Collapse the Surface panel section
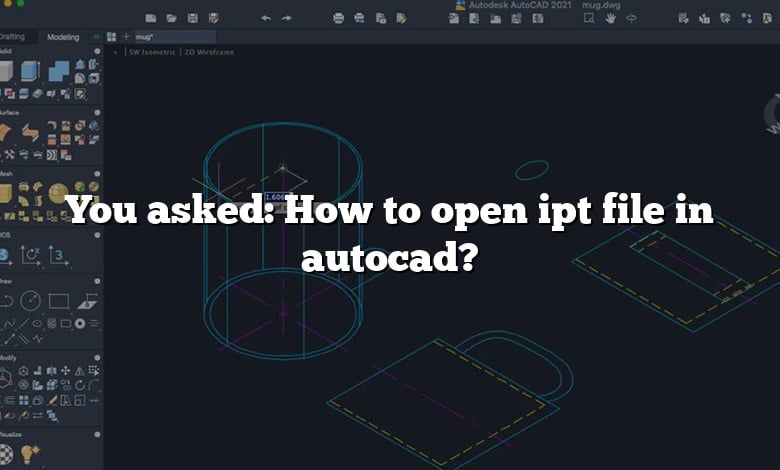 tap(98, 113)
